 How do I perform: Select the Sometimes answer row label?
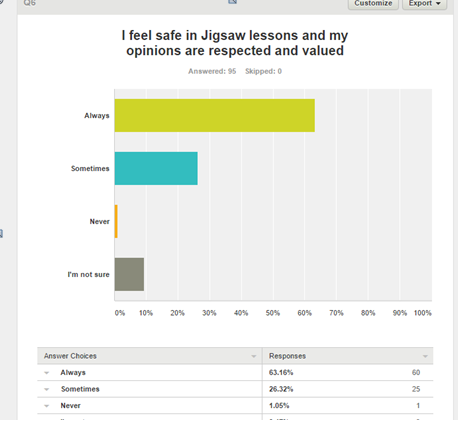[80, 389]
